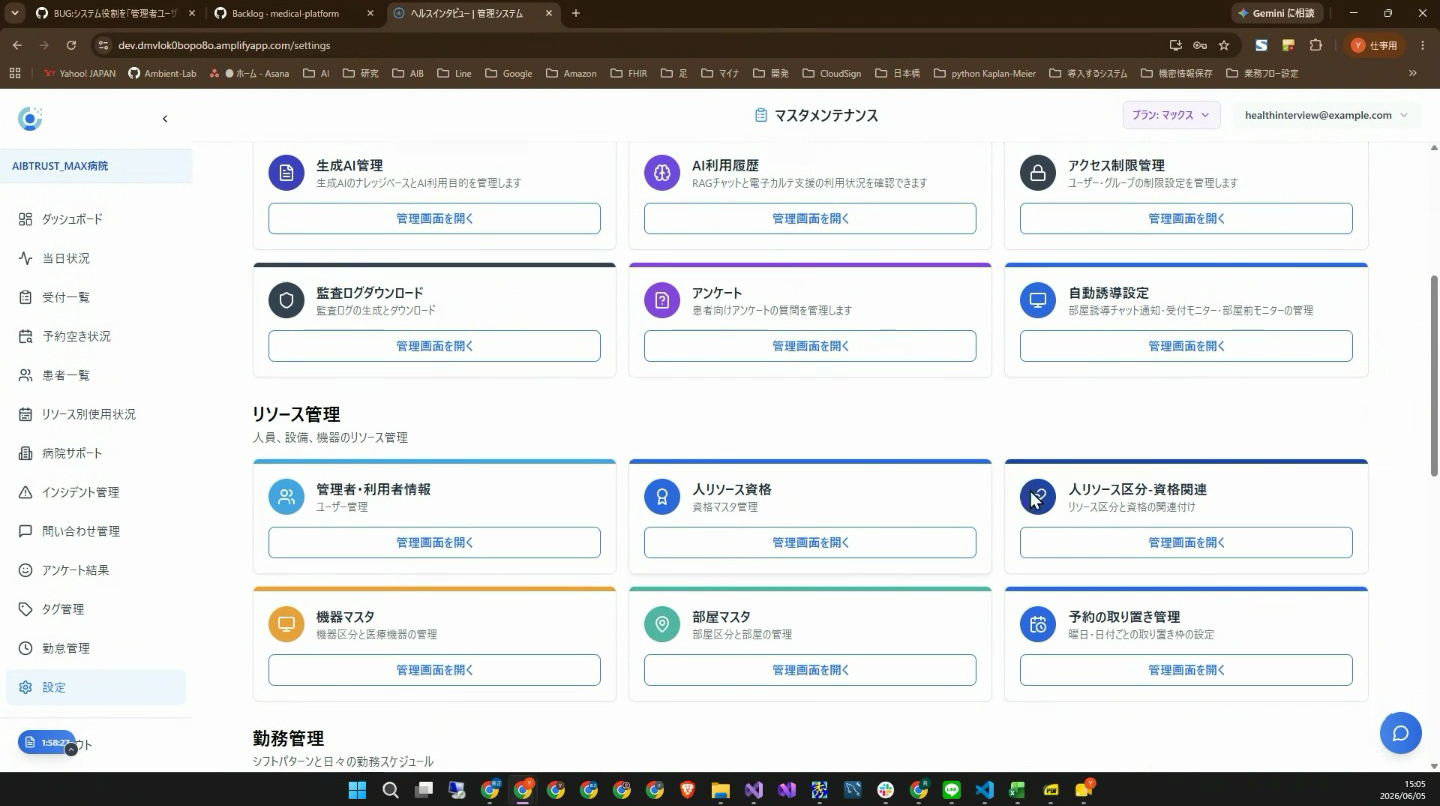Open 病院サポート in the sidebar

click(96, 453)
